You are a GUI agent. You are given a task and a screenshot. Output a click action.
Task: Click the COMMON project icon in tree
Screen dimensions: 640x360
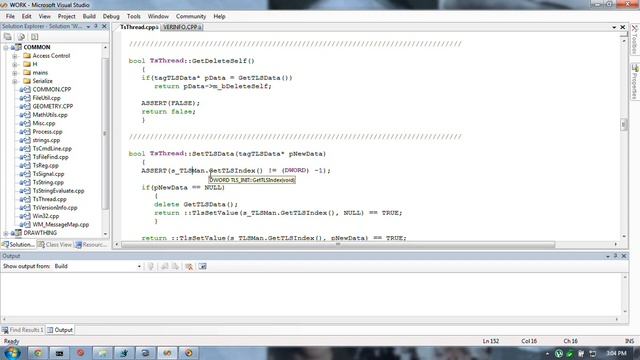(17, 47)
